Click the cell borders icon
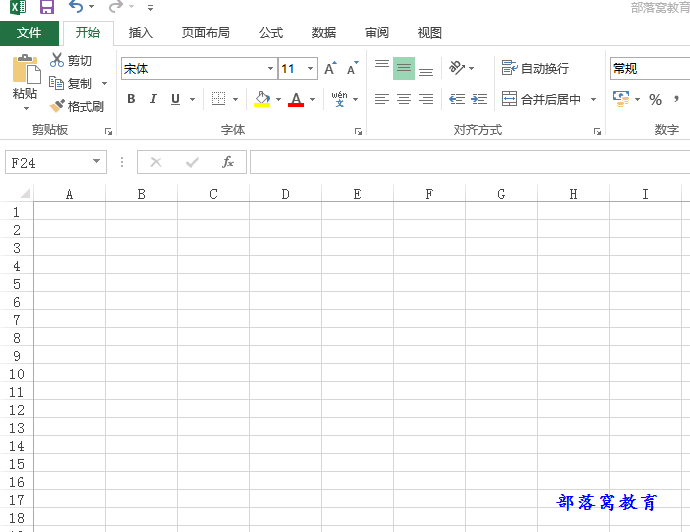690x532 pixels. pyautogui.click(x=218, y=99)
